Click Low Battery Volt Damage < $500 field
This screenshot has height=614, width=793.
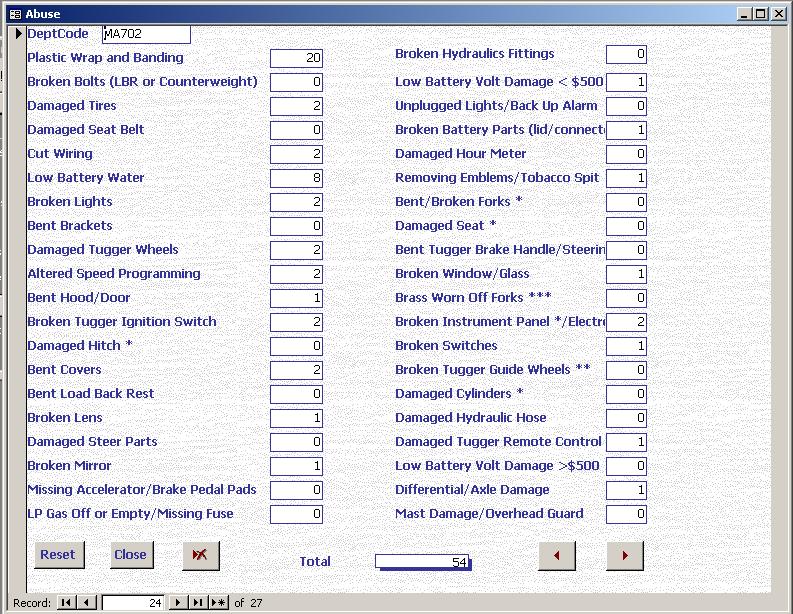coord(626,82)
